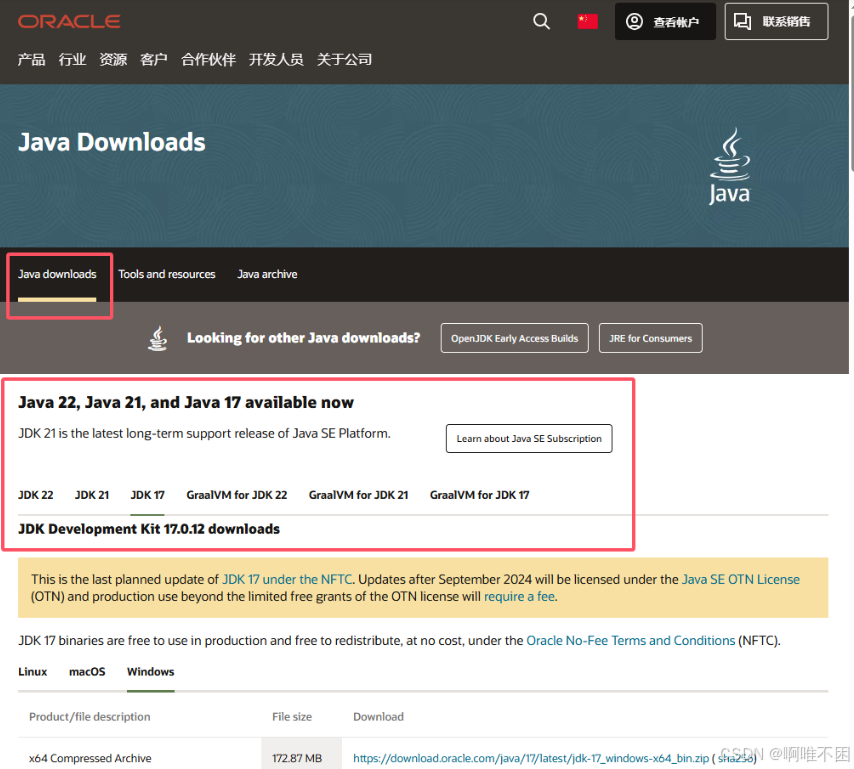Click Learn about Java SE Subscription
This screenshot has height=769, width=854.
point(529,438)
